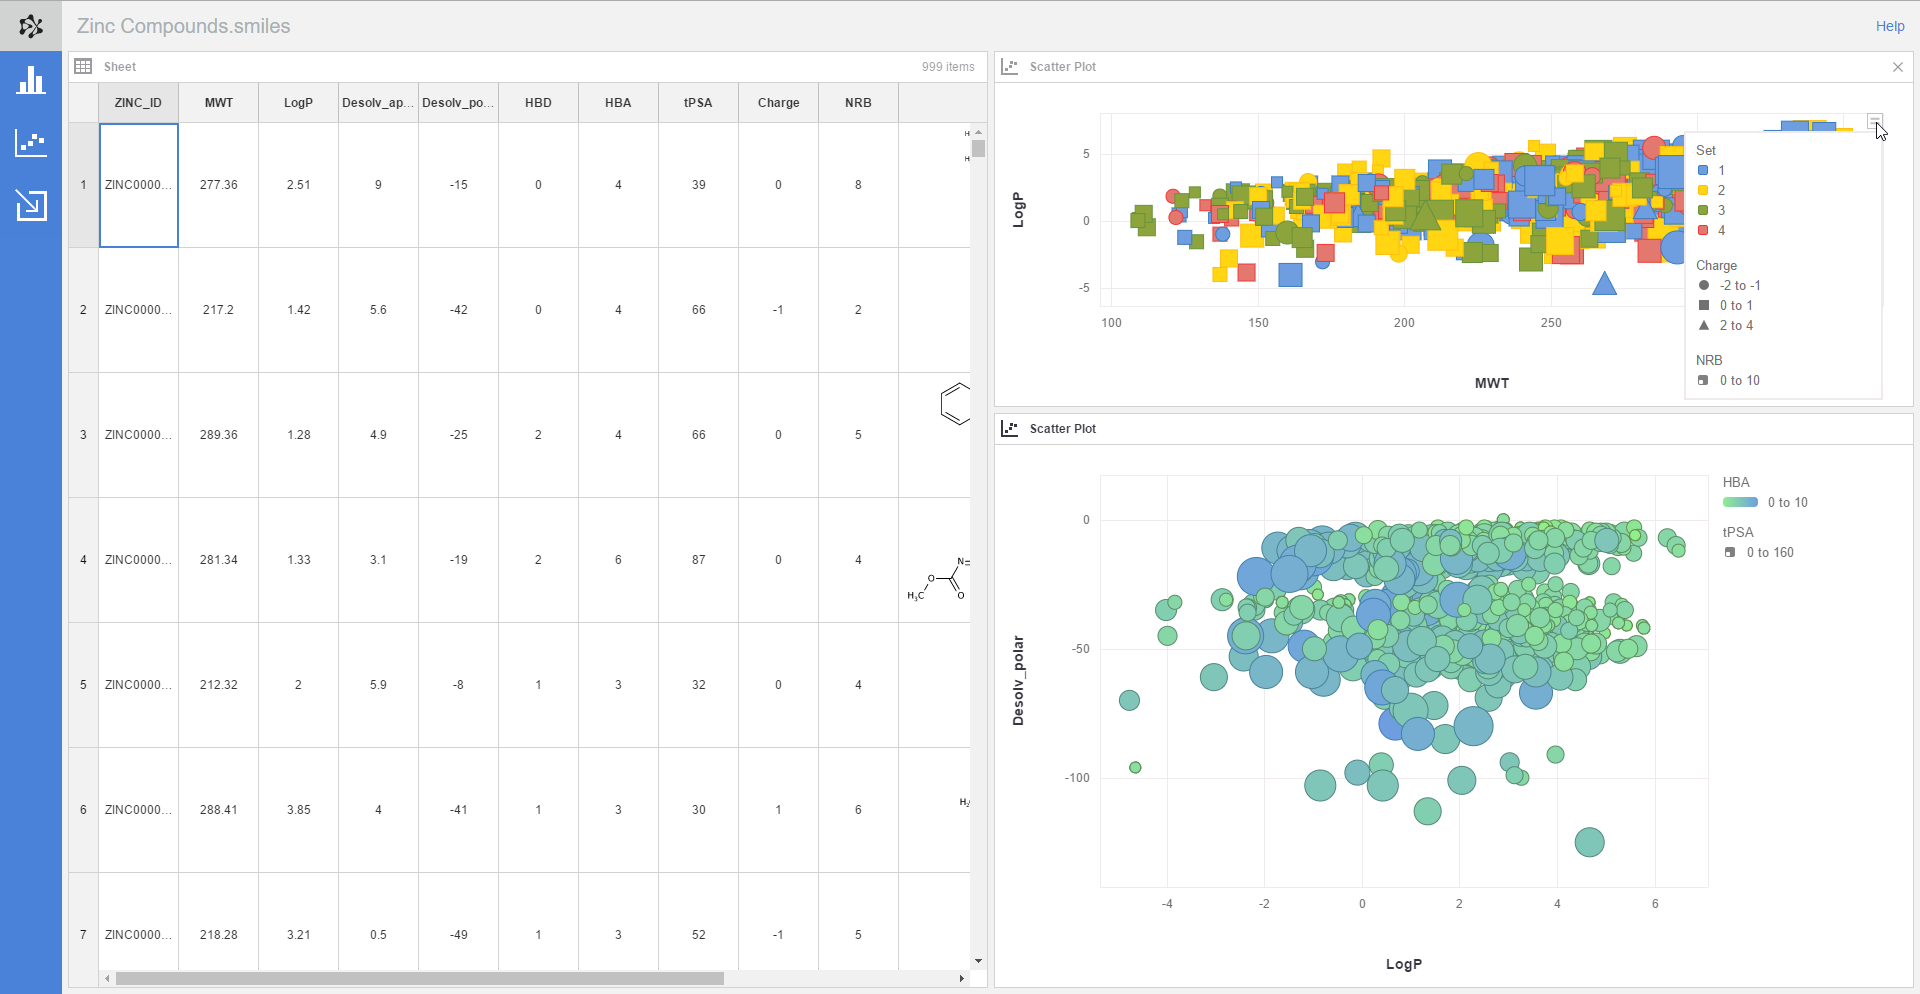Click the right arrow of horizontal scrollbar
Viewport: 1920px width, 994px height.
point(962,978)
